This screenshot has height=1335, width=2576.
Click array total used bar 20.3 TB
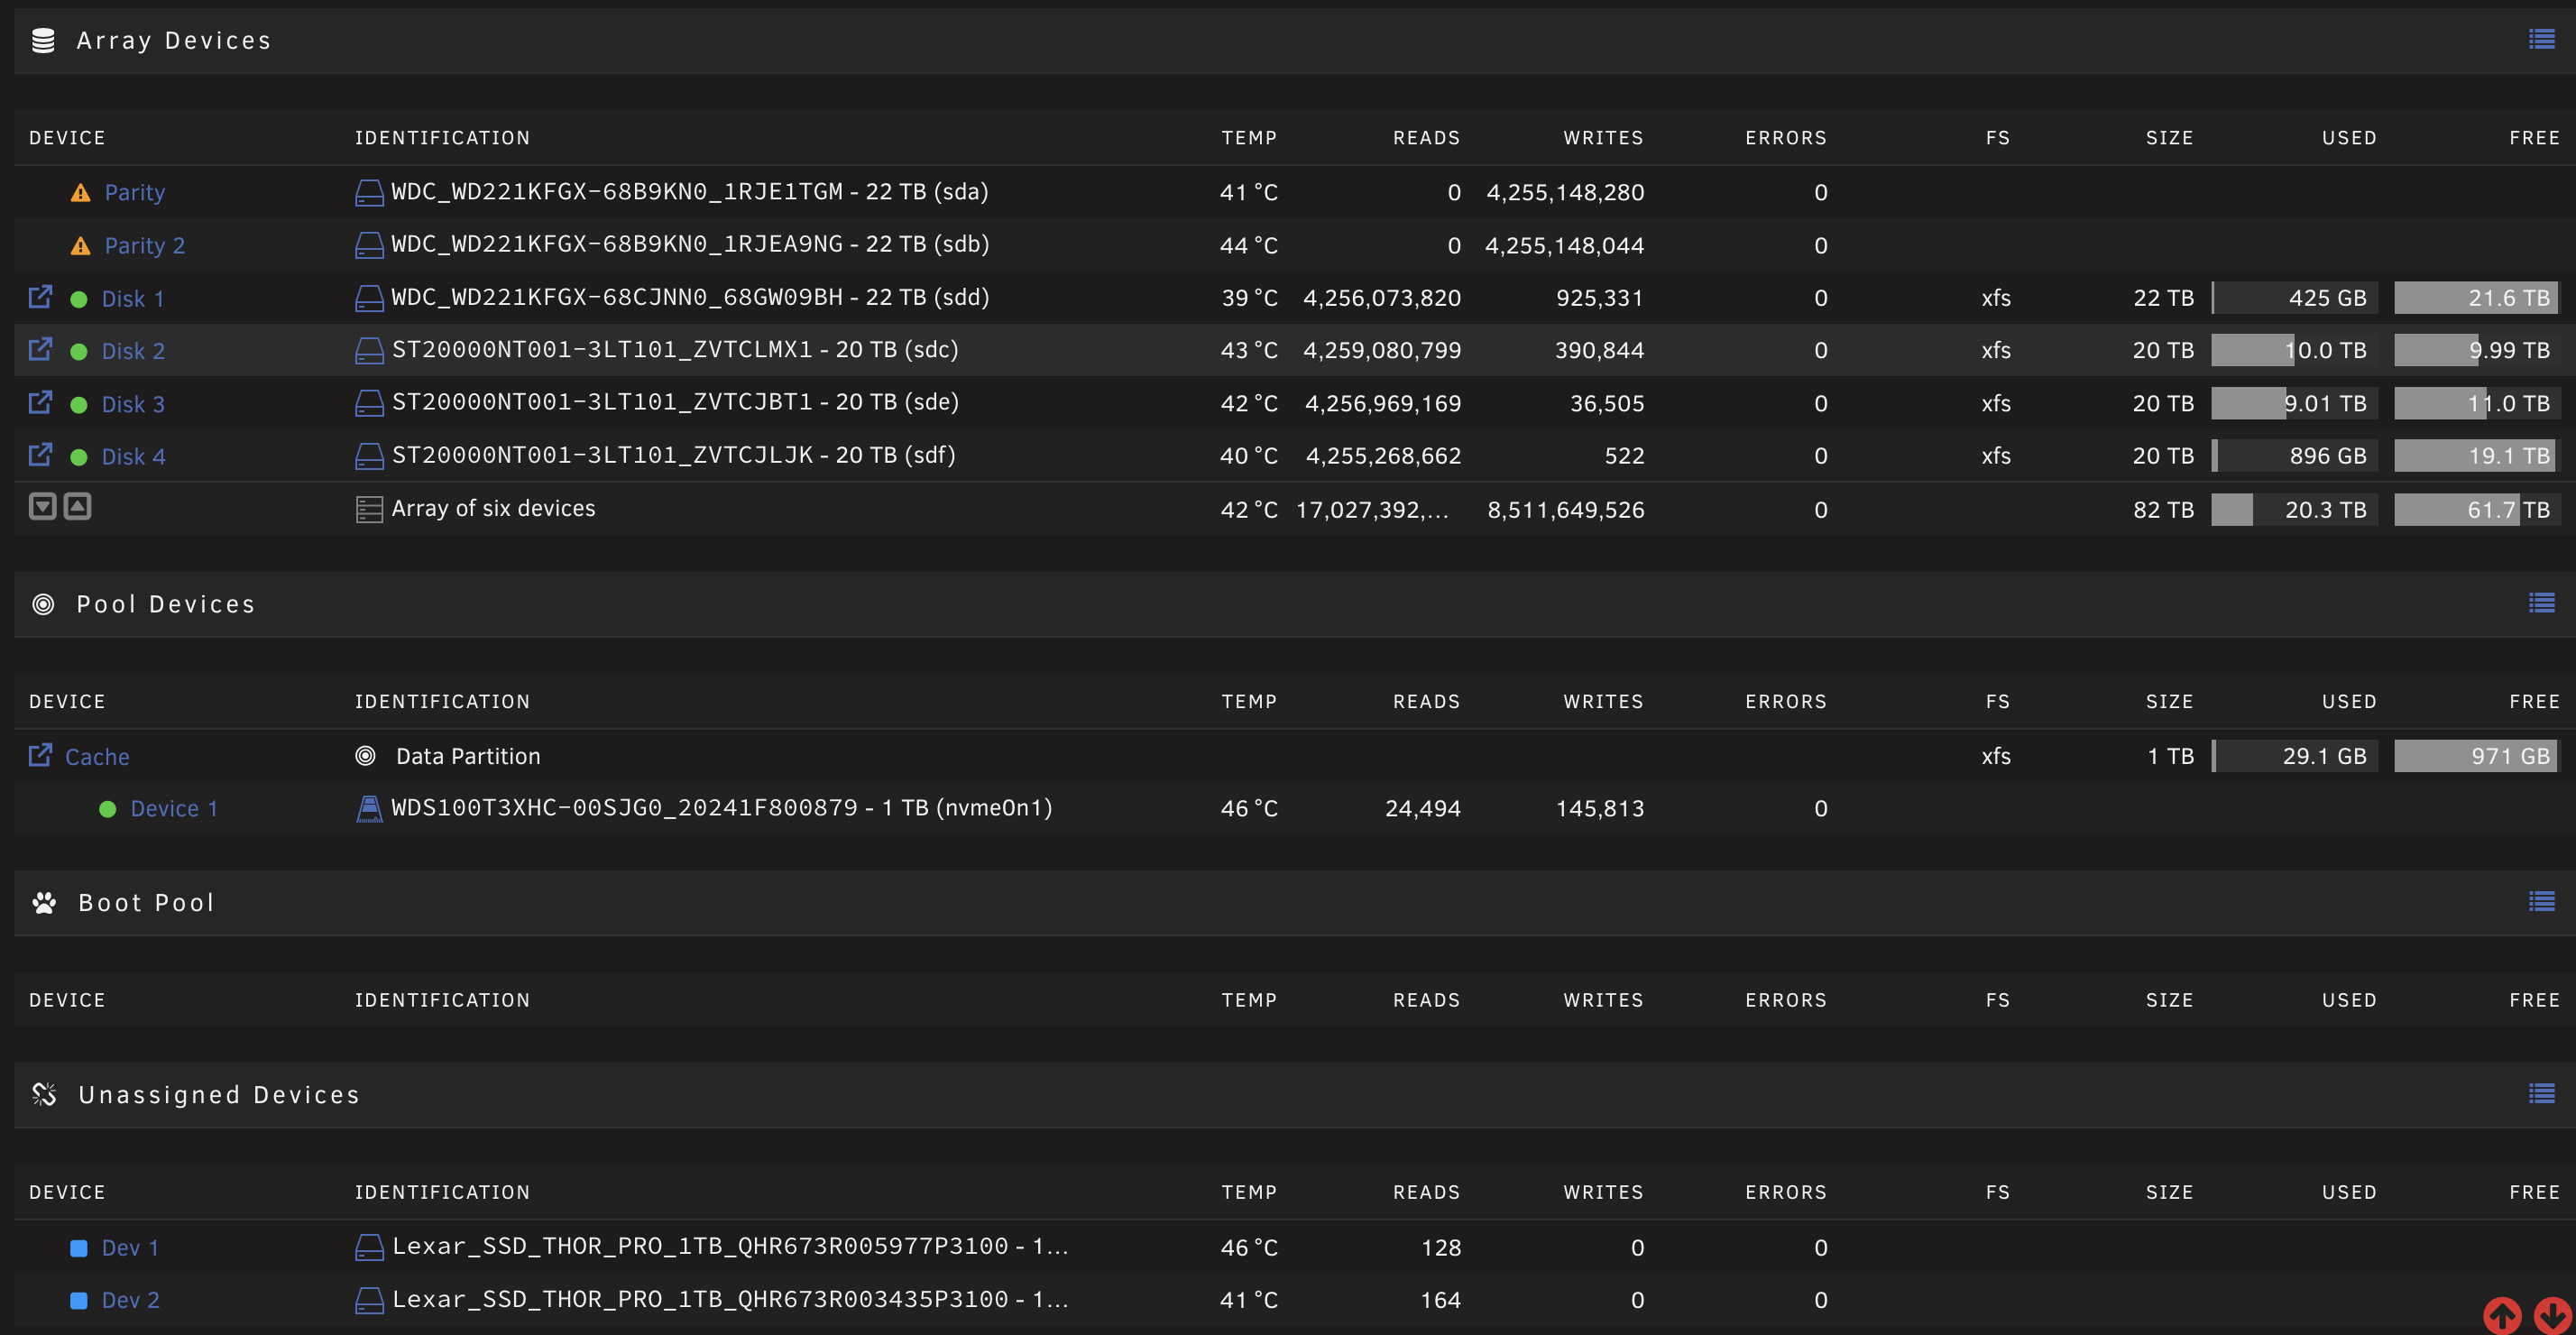2294,510
